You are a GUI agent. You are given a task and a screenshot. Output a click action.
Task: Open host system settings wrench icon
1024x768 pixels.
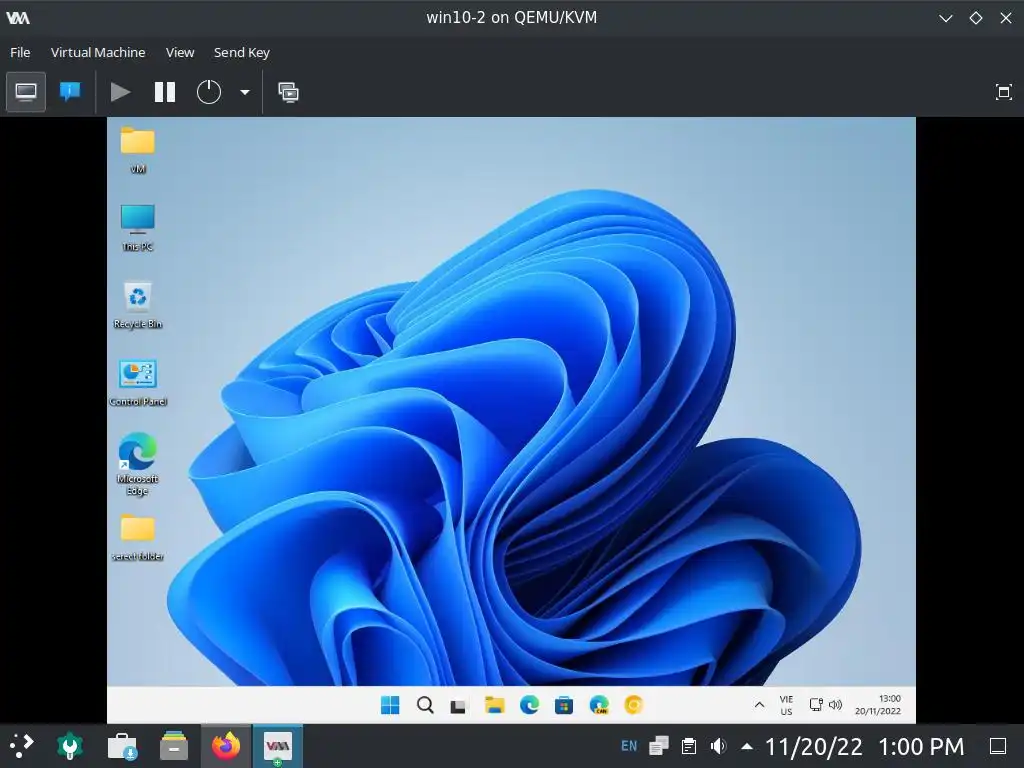pyautogui.click(x=70, y=745)
